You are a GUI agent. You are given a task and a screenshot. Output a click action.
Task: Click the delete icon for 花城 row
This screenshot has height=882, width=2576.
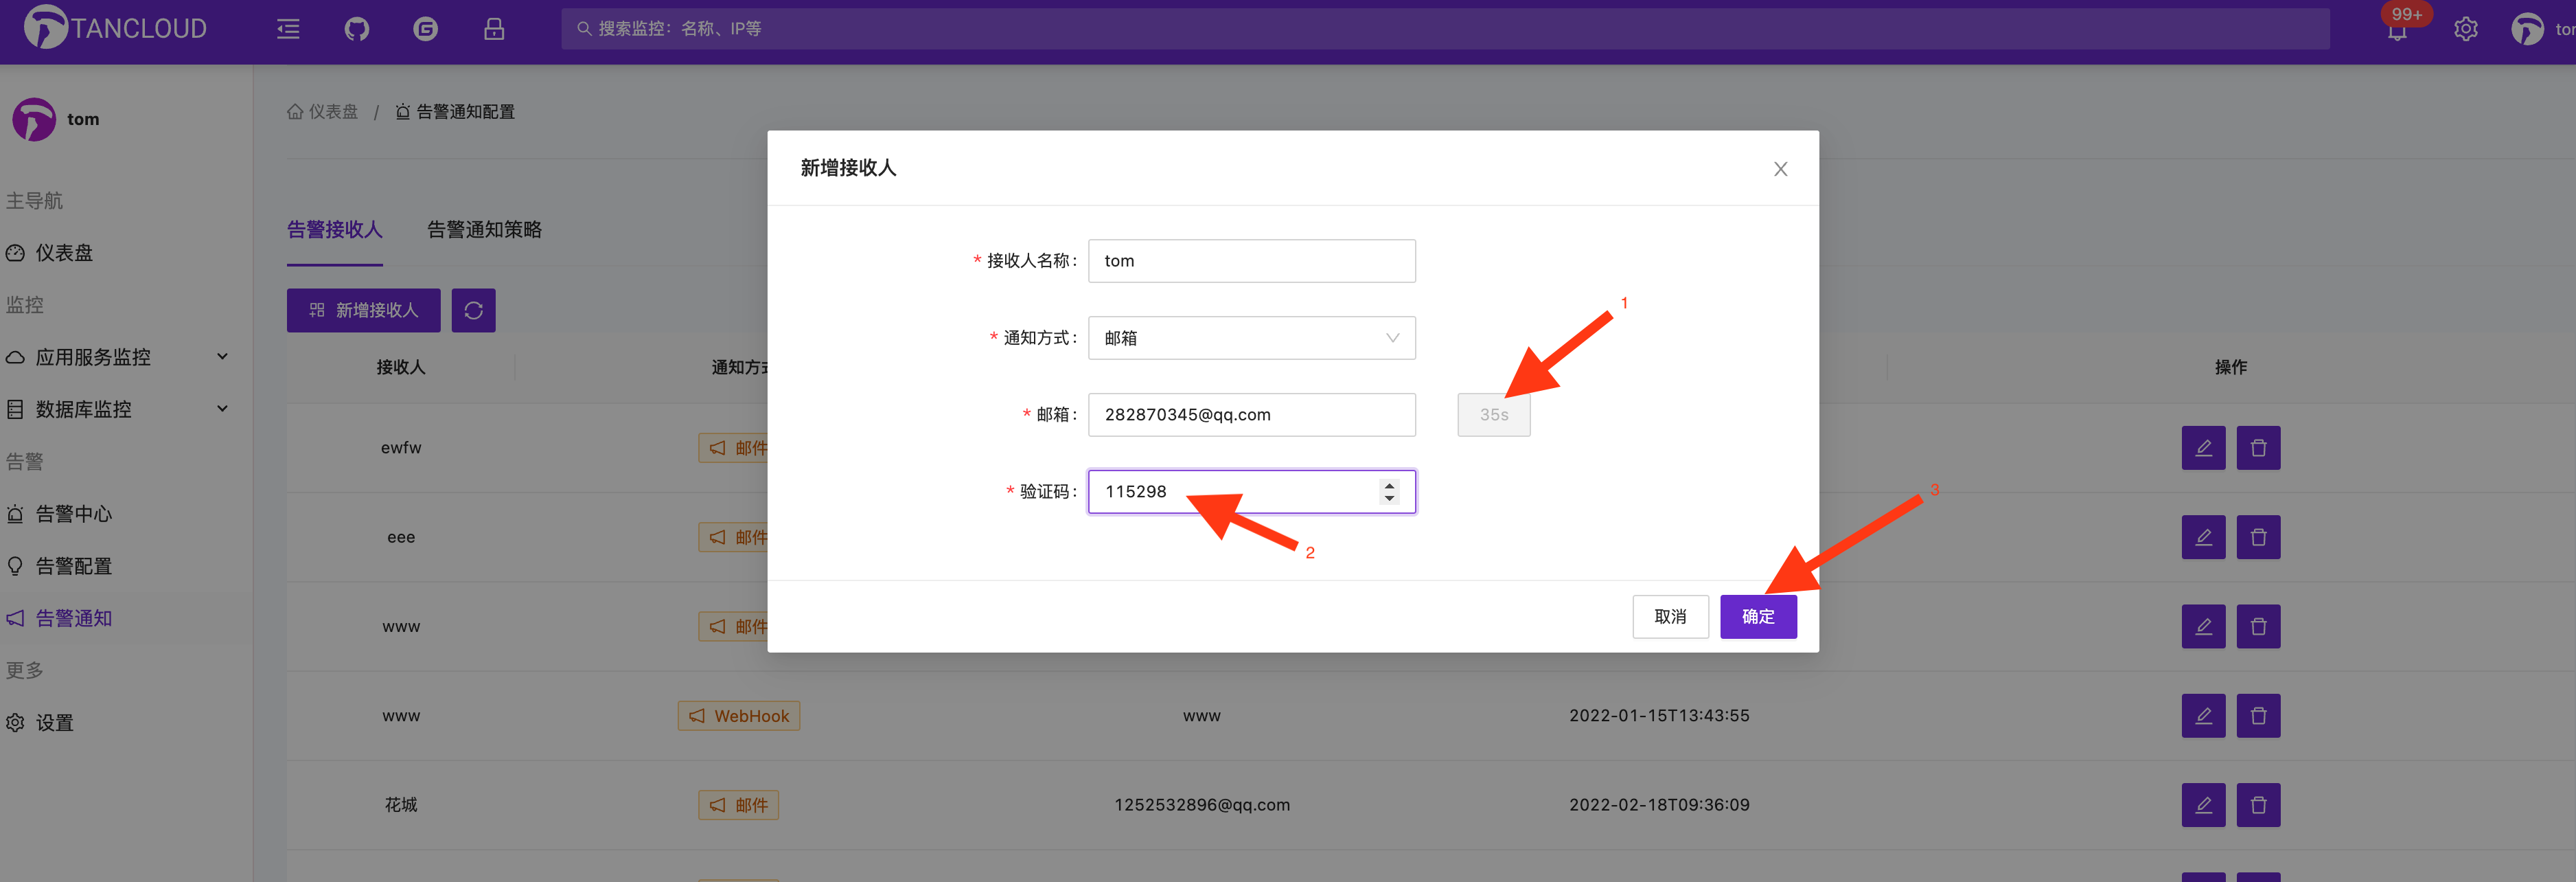[x=2258, y=805]
